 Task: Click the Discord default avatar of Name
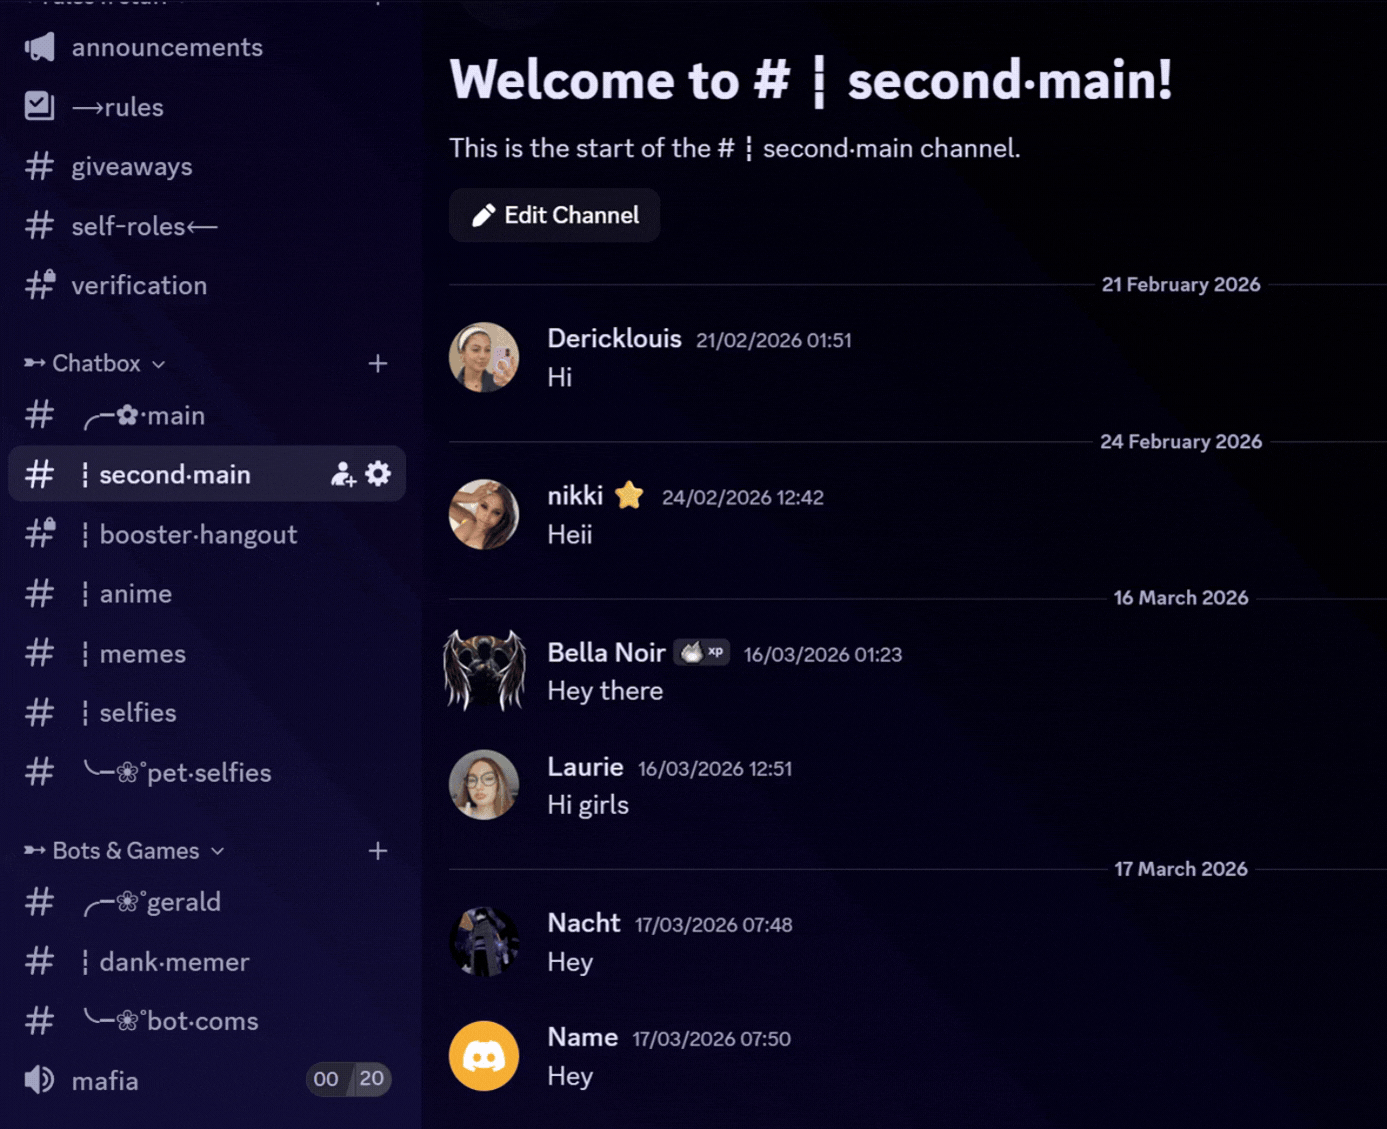coord(484,1056)
